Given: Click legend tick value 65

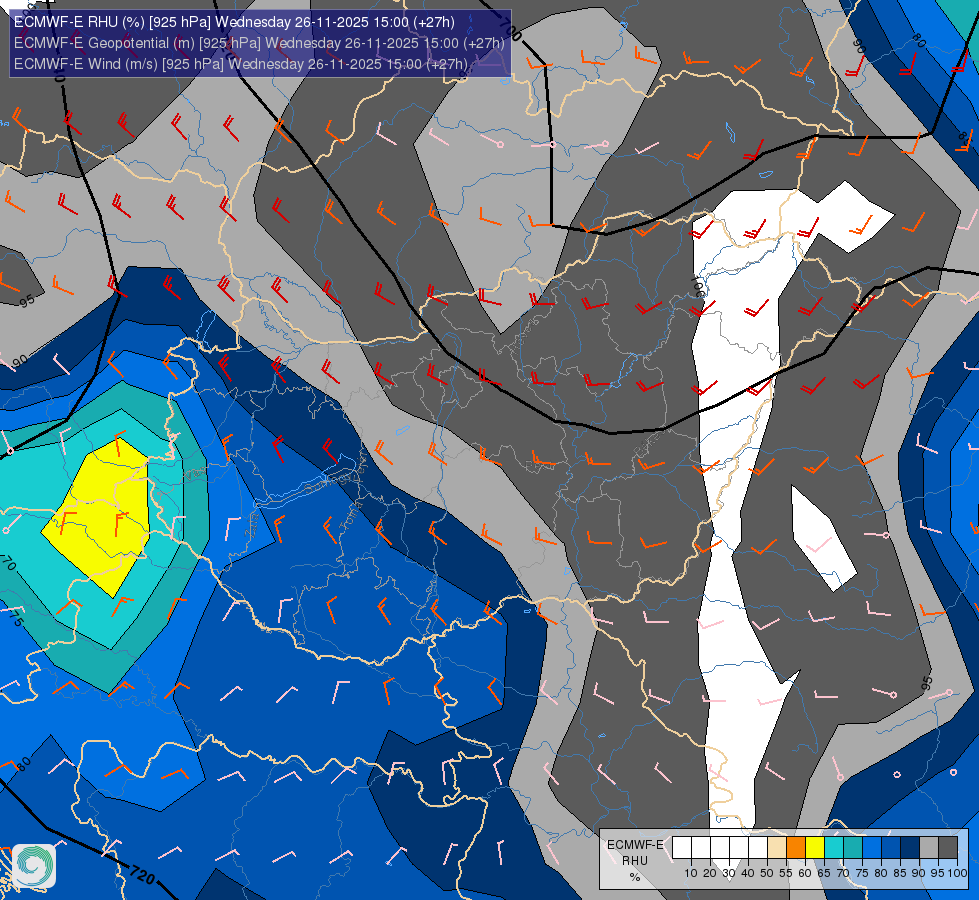Looking at the screenshot, I should pyautogui.click(x=824, y=873).
